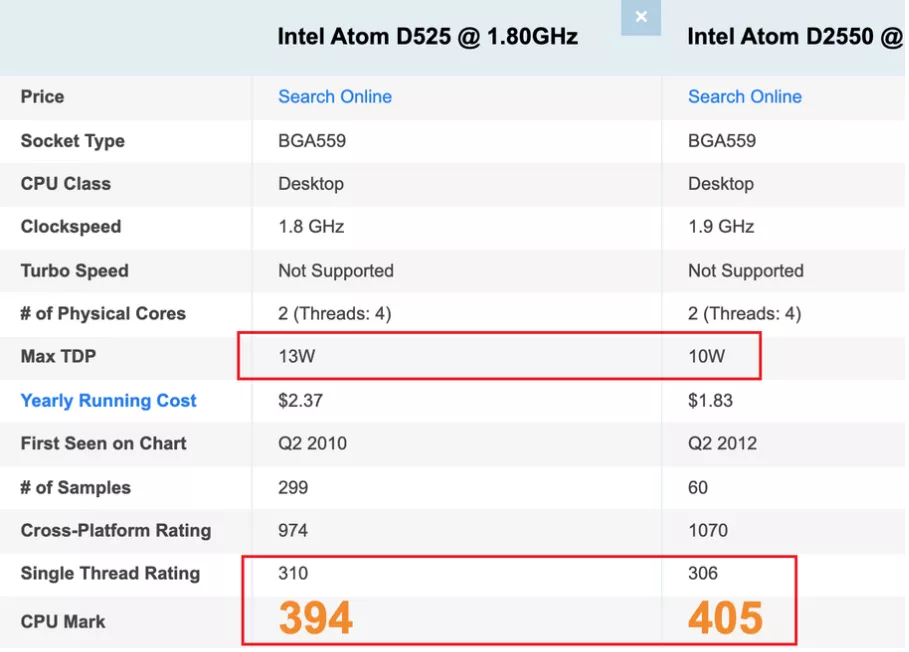909x652 pixels.
Task: Remove Intel Atom D525 column with X icon
Action: [641, 17]
